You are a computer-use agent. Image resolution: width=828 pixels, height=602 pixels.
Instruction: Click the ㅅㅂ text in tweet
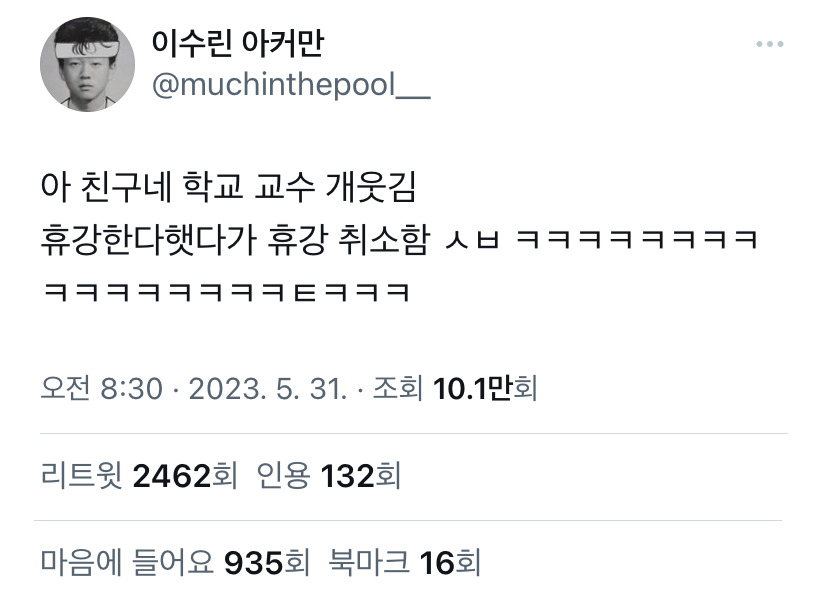(472, 240)
